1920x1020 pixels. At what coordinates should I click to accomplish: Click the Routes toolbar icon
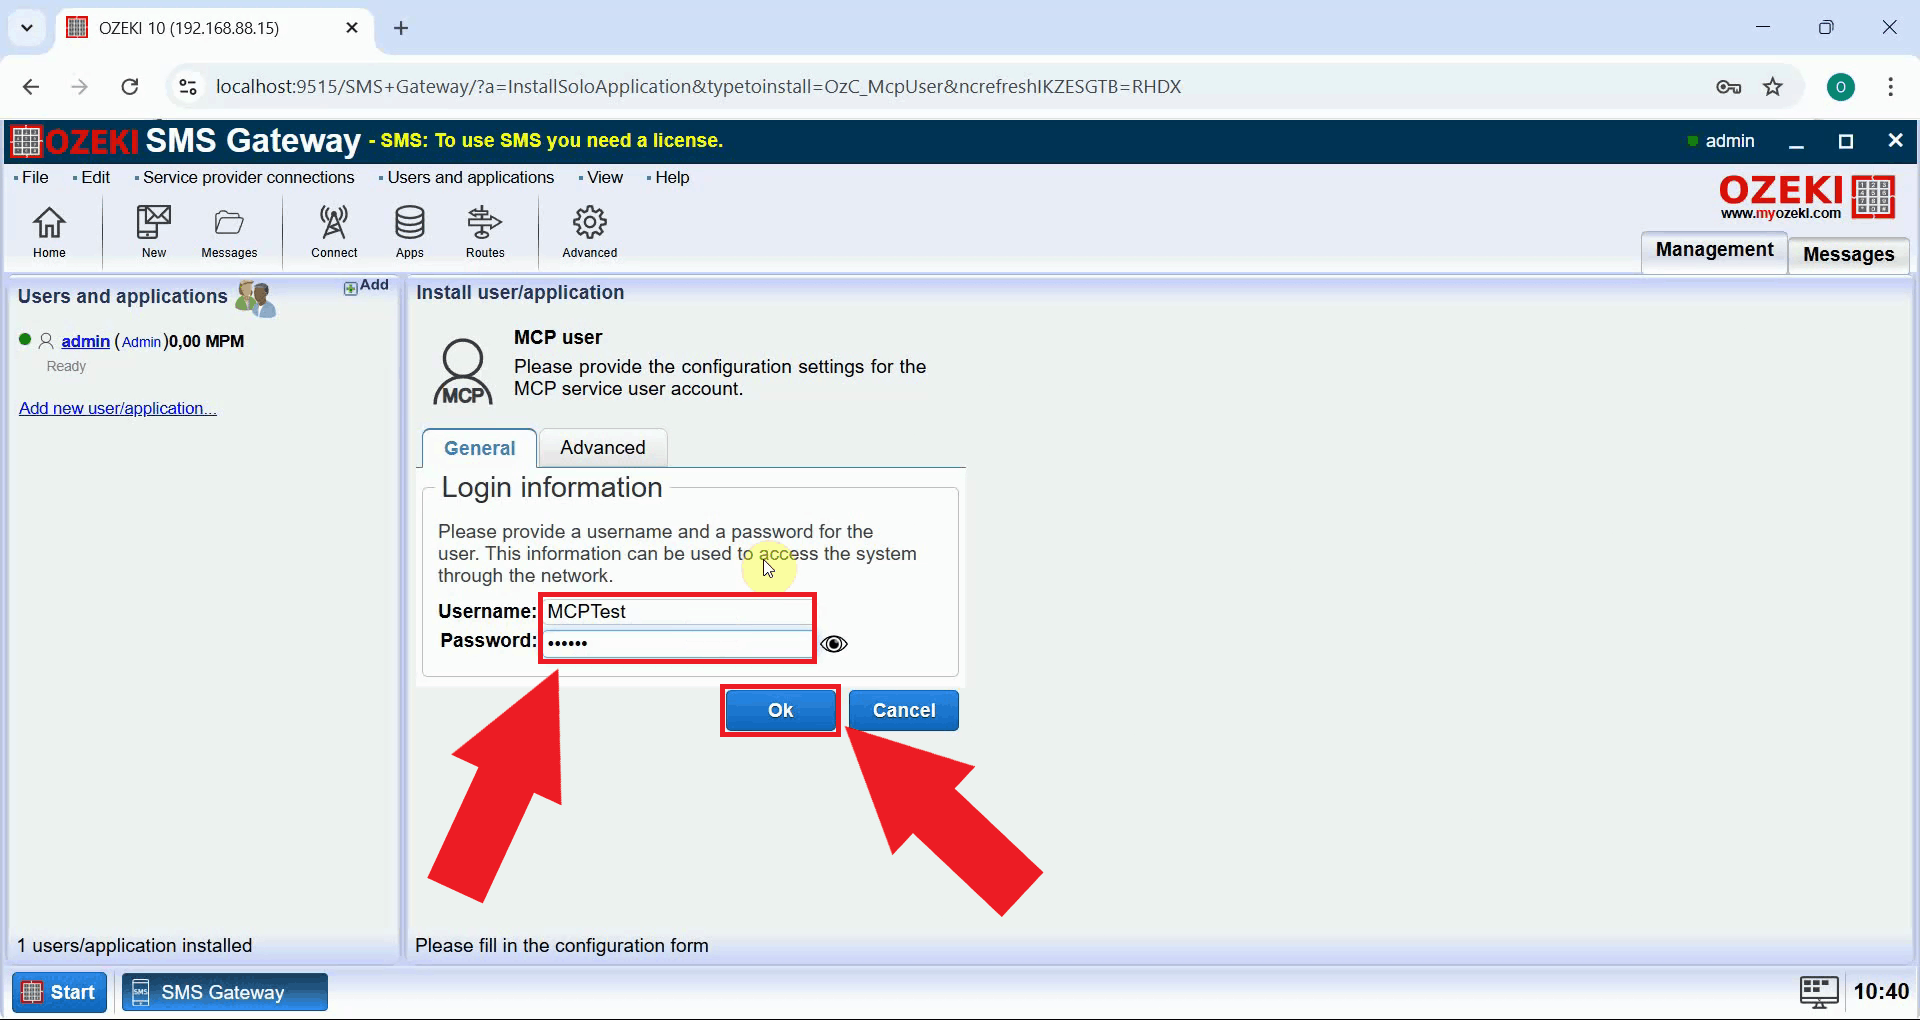[484, 230]
